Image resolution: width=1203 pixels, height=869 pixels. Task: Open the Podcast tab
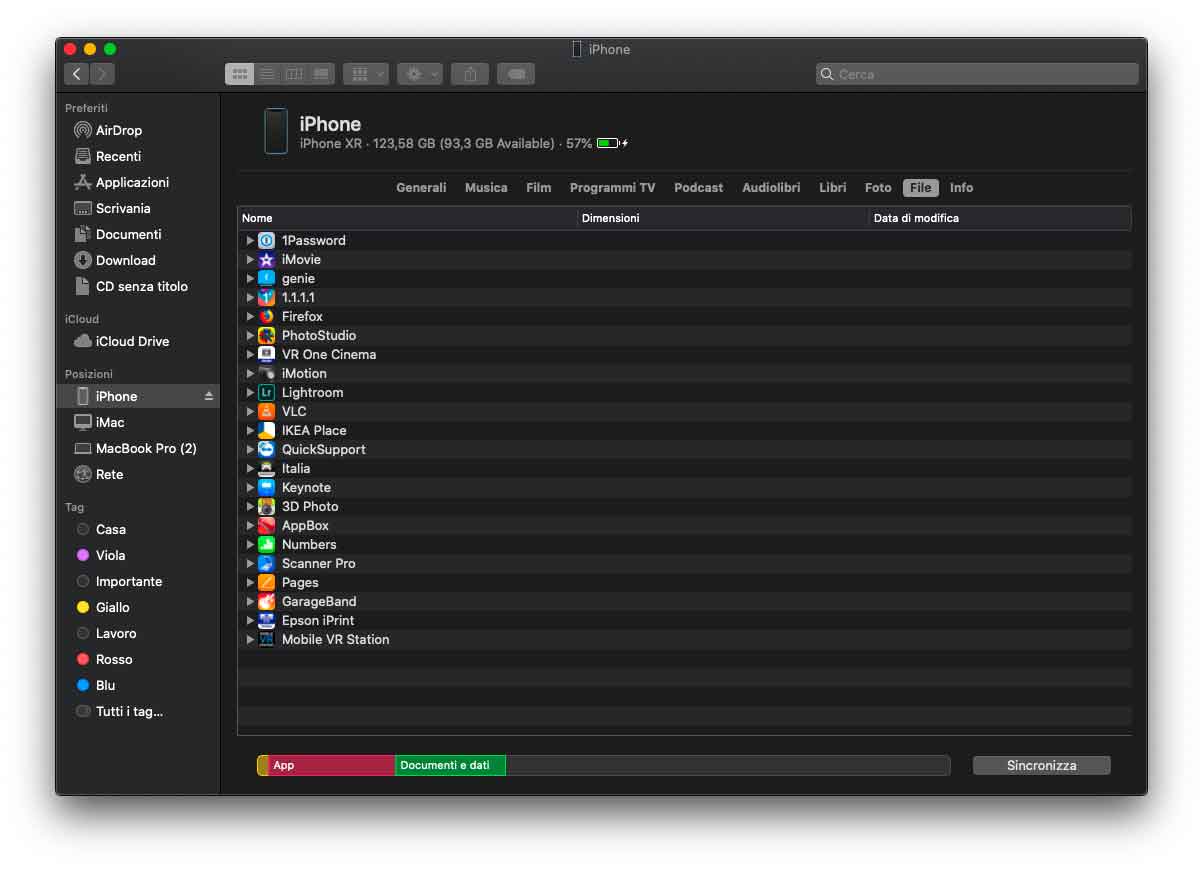pyautogui.click(x=698, y=188)
